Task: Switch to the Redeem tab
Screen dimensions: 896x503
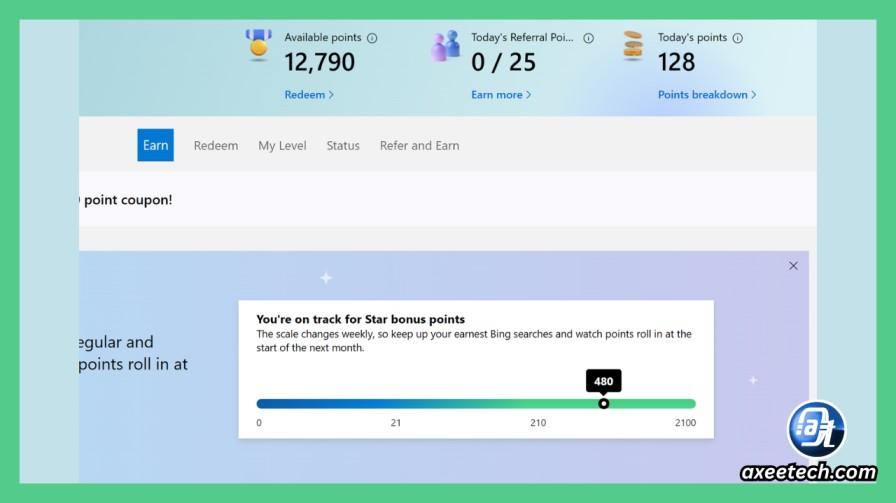Action: coord(216,146)
